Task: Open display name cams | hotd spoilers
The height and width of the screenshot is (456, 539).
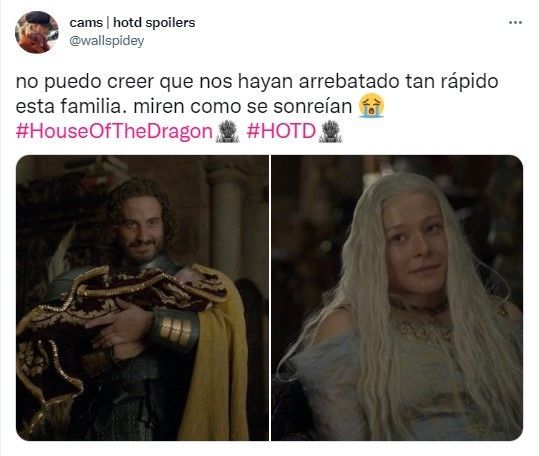Action: click(132, 23)
